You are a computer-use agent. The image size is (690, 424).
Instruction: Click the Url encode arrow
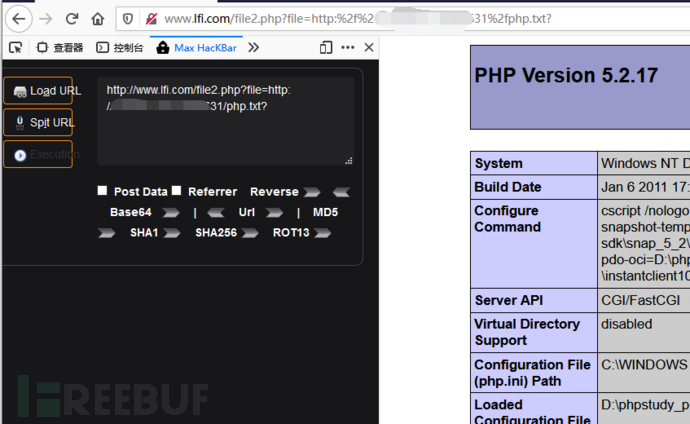tap(274, 213)
